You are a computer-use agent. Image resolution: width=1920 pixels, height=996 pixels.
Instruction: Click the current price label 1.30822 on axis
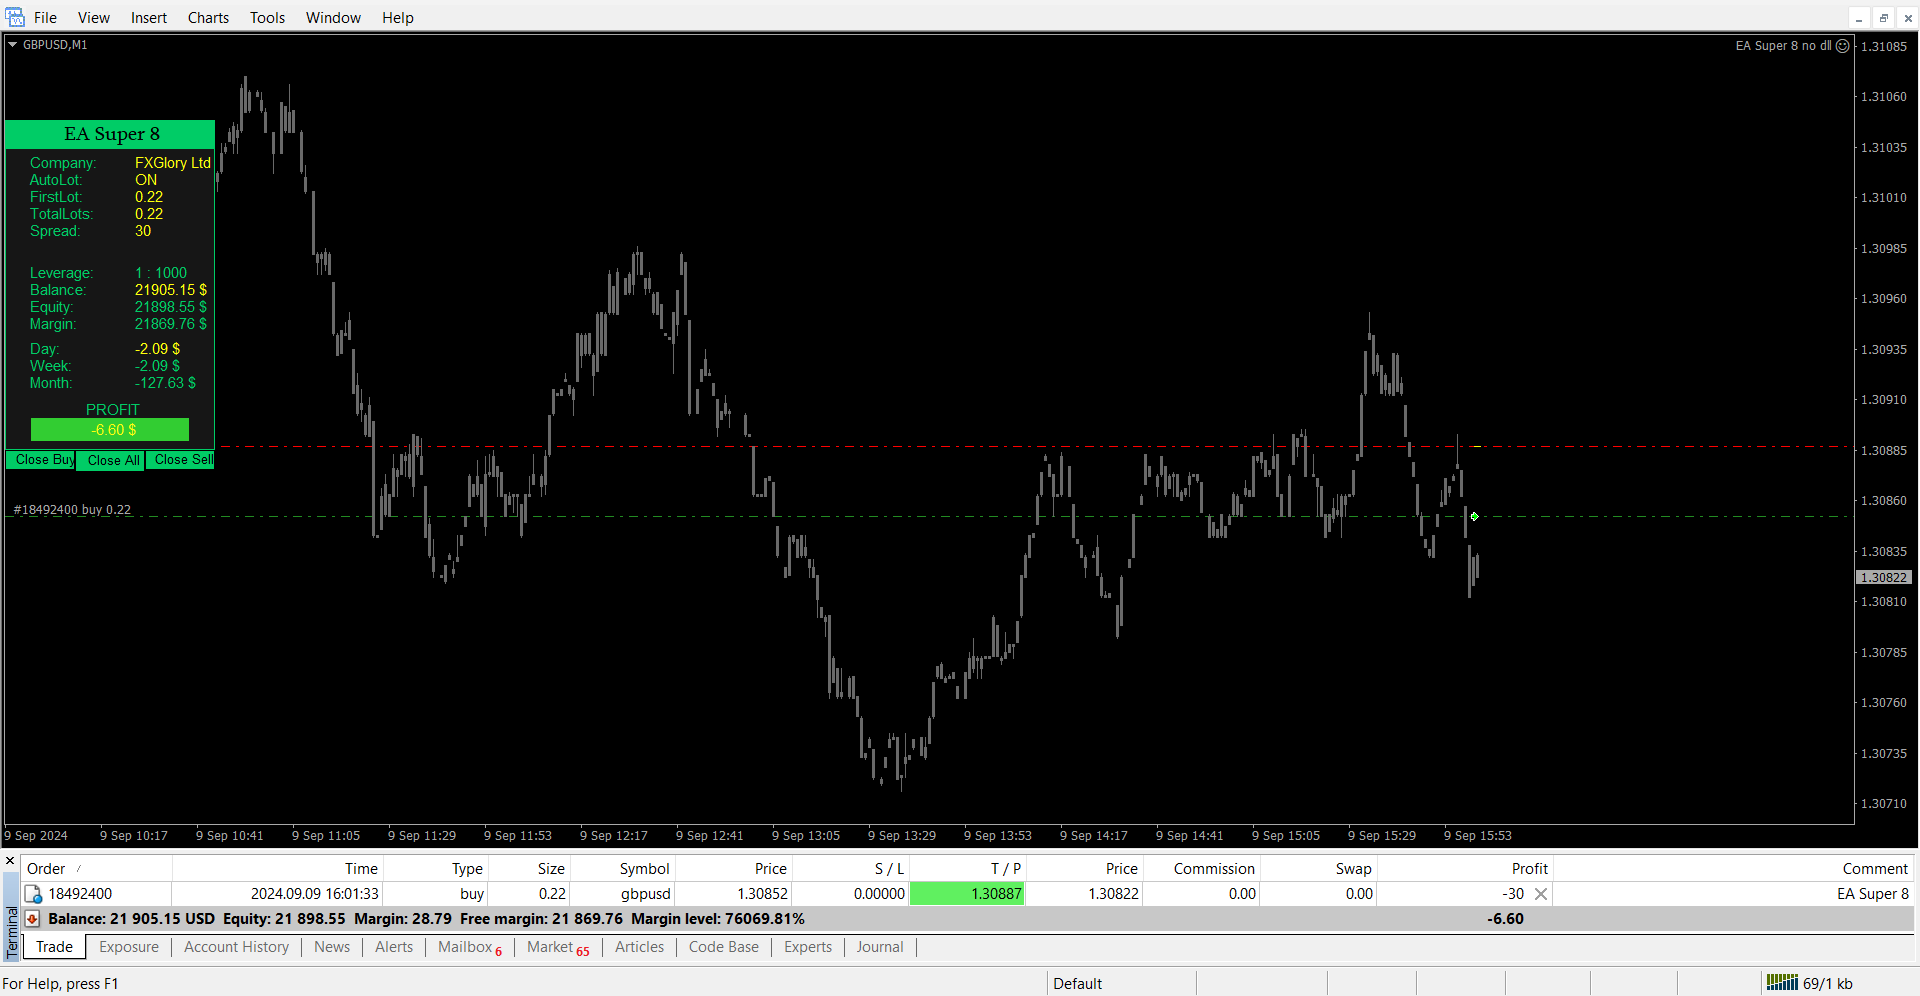(1884, 578)
